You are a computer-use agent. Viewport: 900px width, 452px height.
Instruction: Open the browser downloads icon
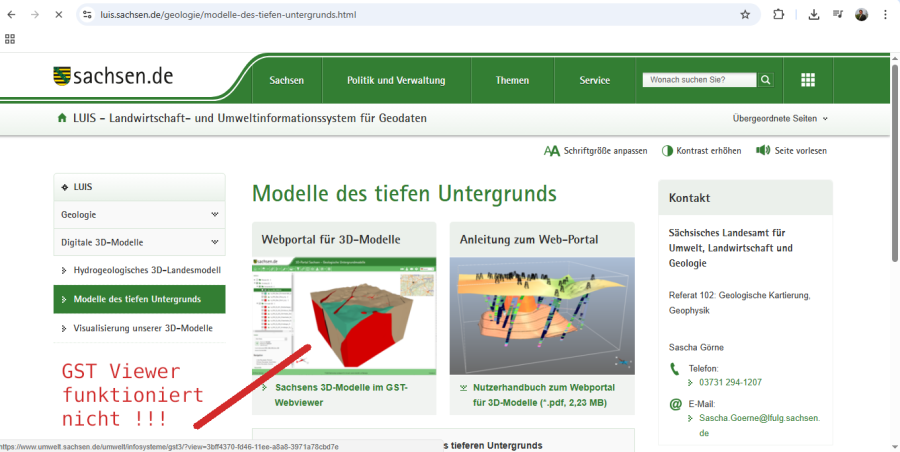(814, 15)
